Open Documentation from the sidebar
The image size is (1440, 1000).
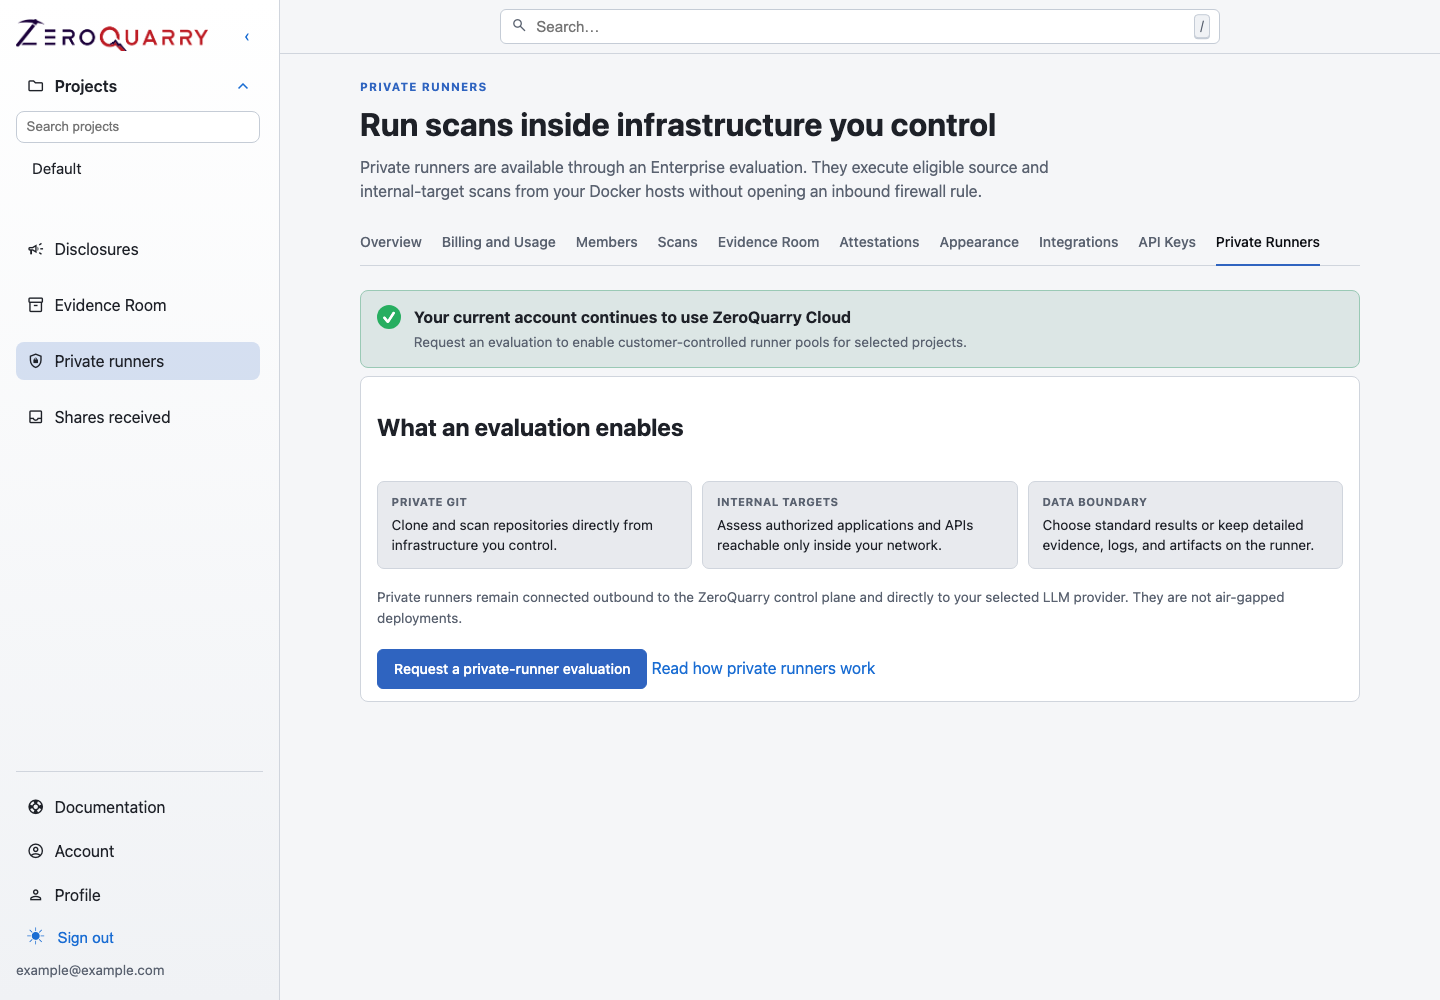[x=110, y=807]
